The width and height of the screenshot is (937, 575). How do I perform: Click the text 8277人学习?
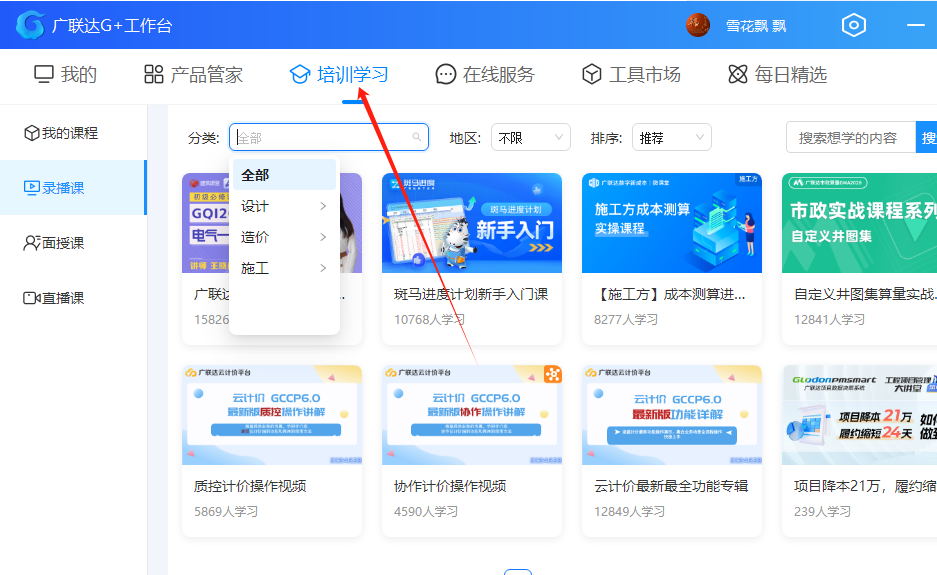point(626,320)
